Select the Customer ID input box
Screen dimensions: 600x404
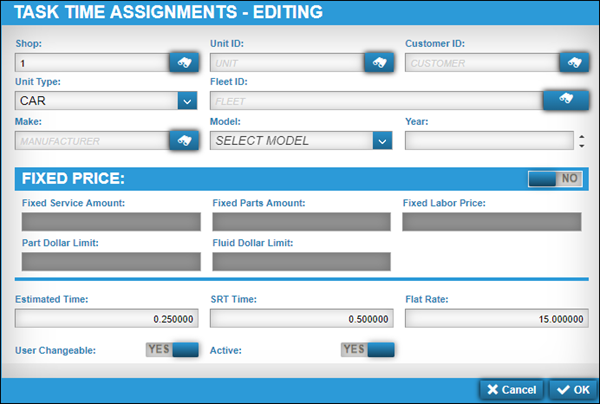(x=482, y=62)
